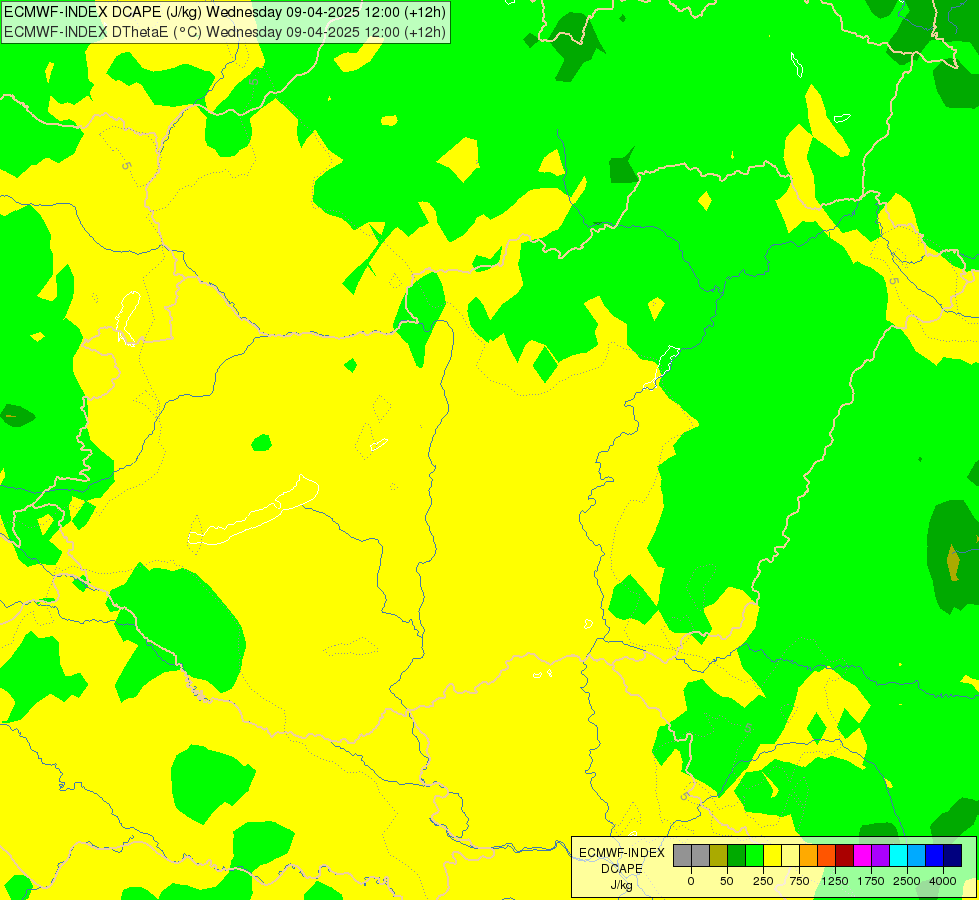Viewport: 979px width, 900px height.
Task: Click the bright green legend swatch before 250
Action: 755,856
